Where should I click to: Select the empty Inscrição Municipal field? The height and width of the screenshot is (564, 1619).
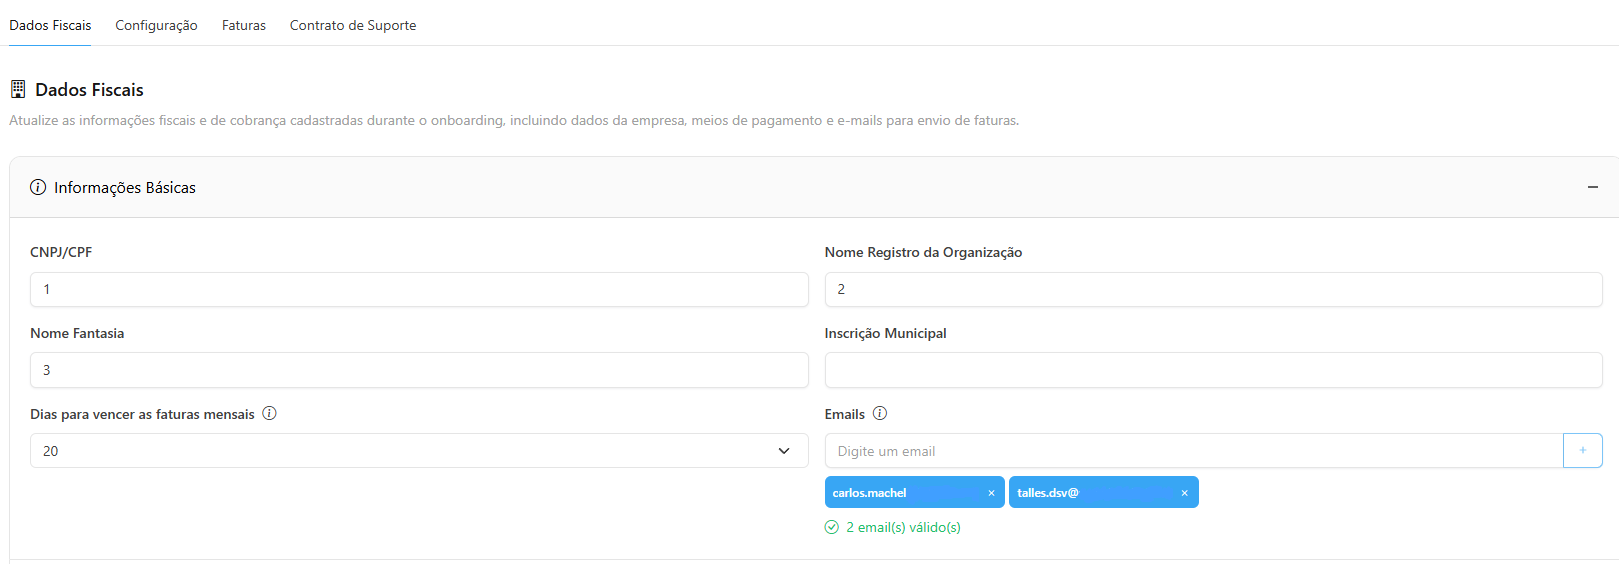(1212, 370)
